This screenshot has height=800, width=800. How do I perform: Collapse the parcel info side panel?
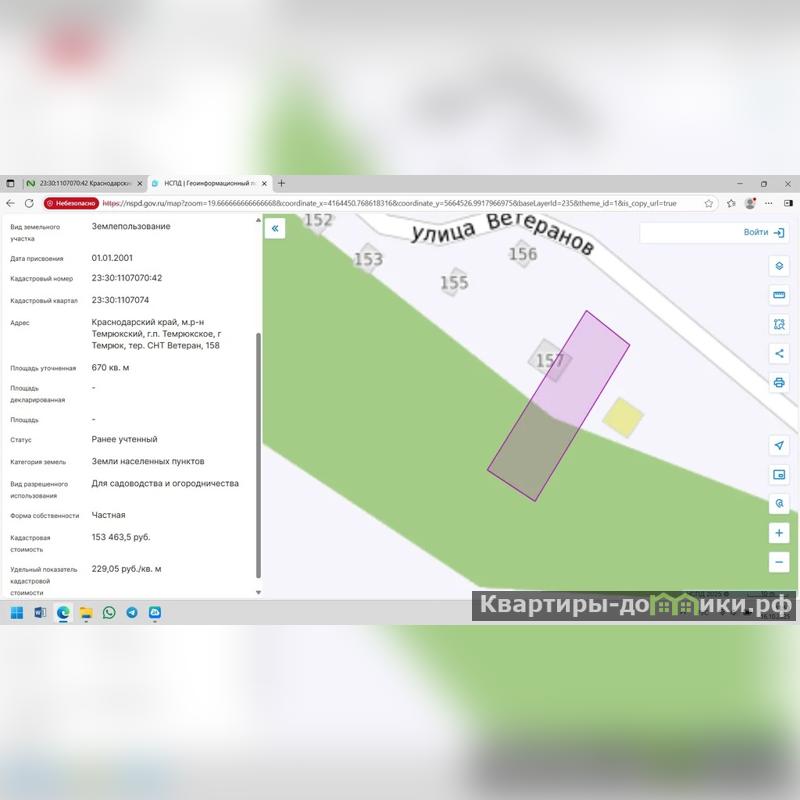click(275, 229)
